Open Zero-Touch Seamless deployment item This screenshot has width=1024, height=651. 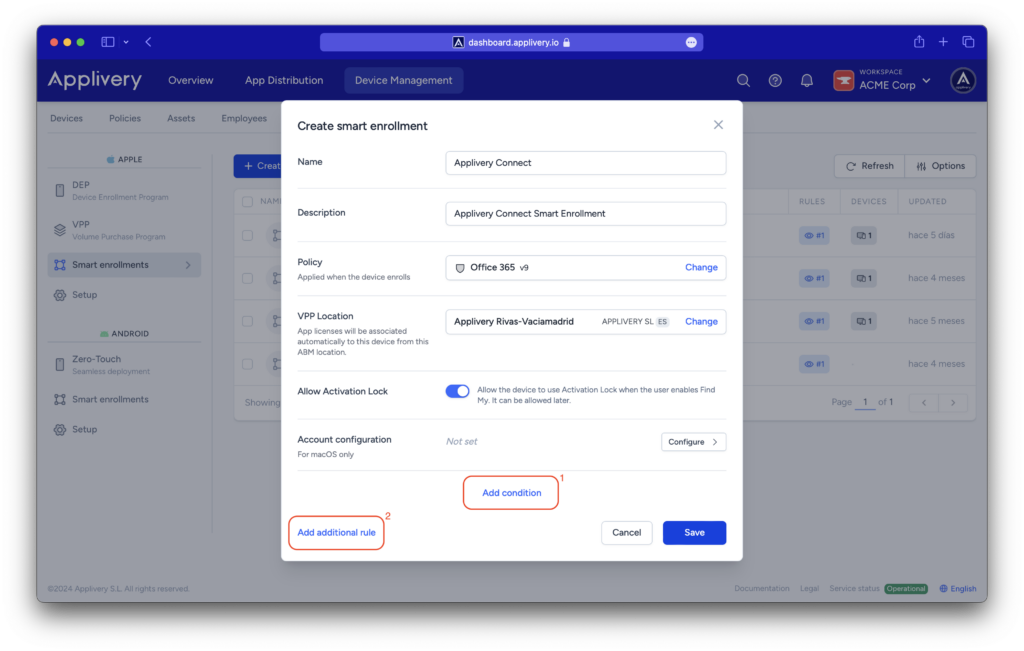(124, 364)
